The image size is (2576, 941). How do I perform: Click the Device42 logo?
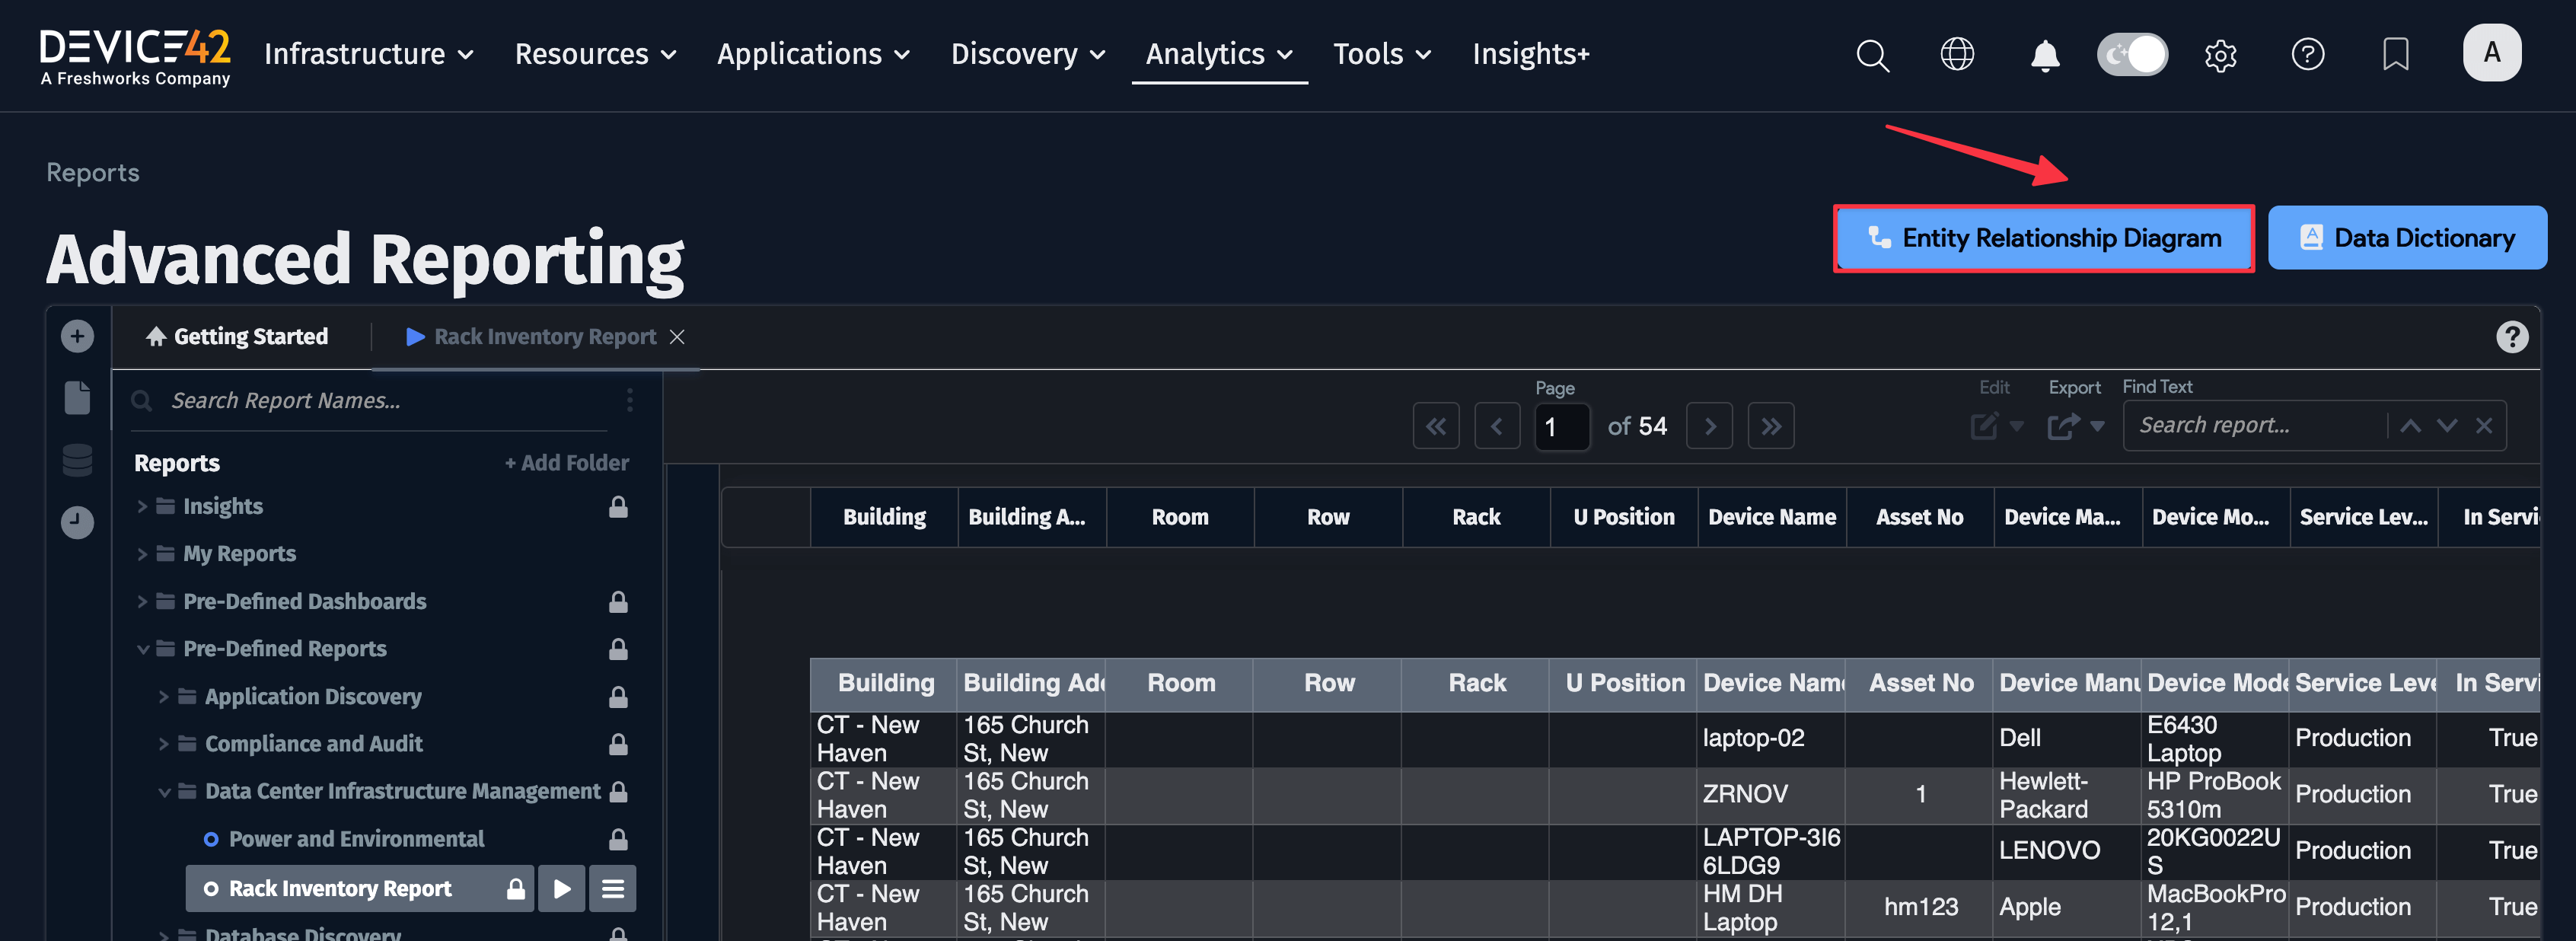pos(135,56)
